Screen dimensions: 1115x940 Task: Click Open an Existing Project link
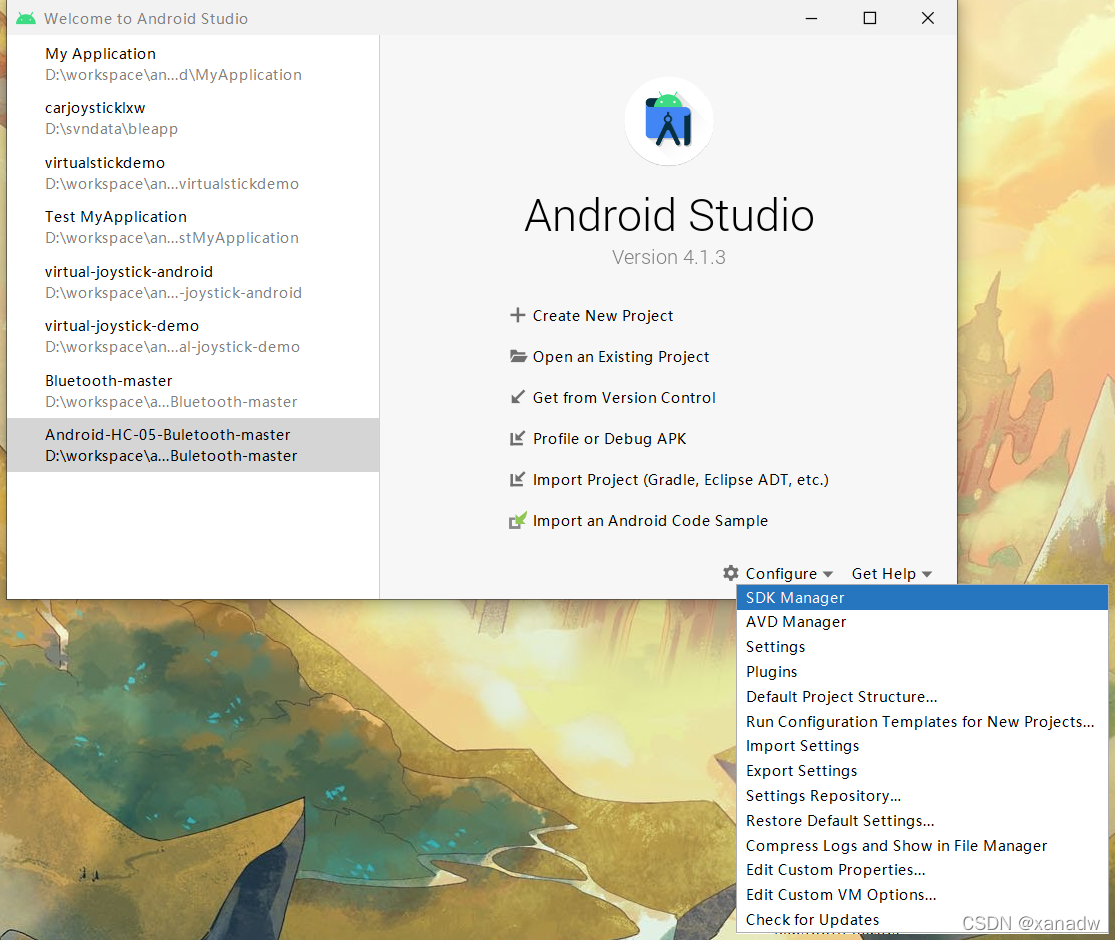(x=621, y=357)
